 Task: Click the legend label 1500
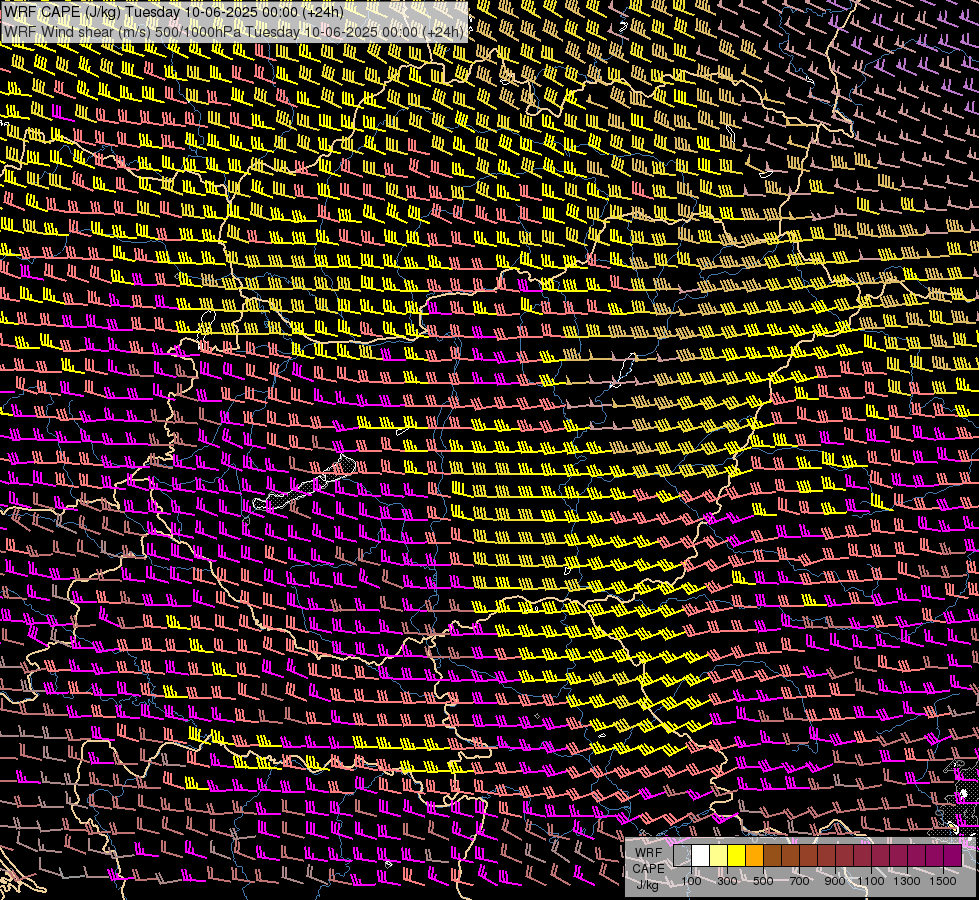[x=943, y=881]
